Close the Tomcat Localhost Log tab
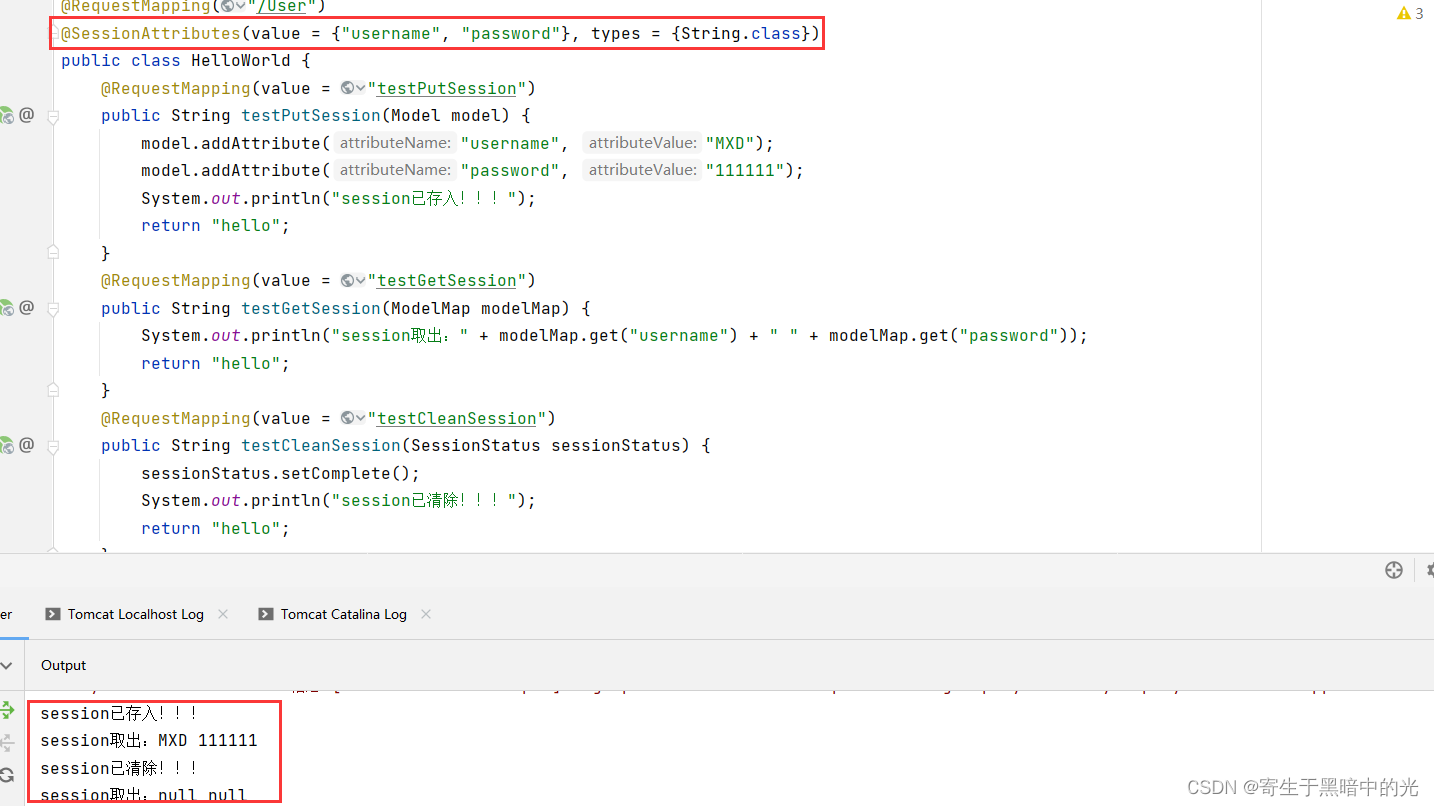 223,614
